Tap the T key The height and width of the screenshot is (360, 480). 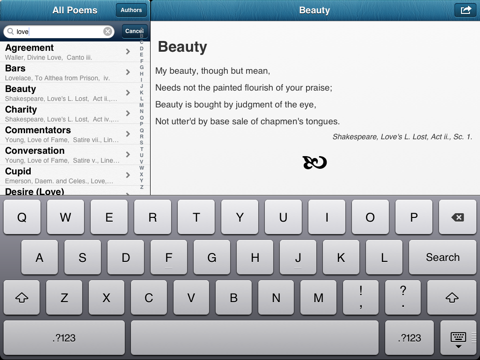pyautogui.click(x=196, y=217)
